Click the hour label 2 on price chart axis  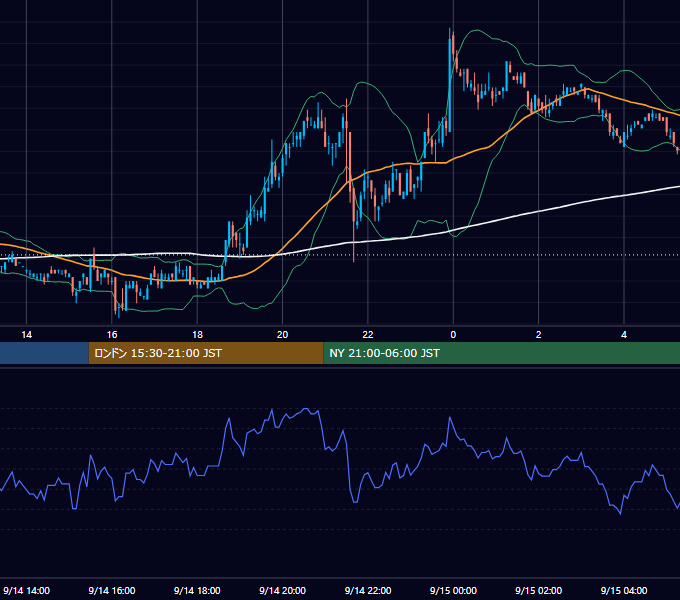pyautogui.click(x=539, y=335)
